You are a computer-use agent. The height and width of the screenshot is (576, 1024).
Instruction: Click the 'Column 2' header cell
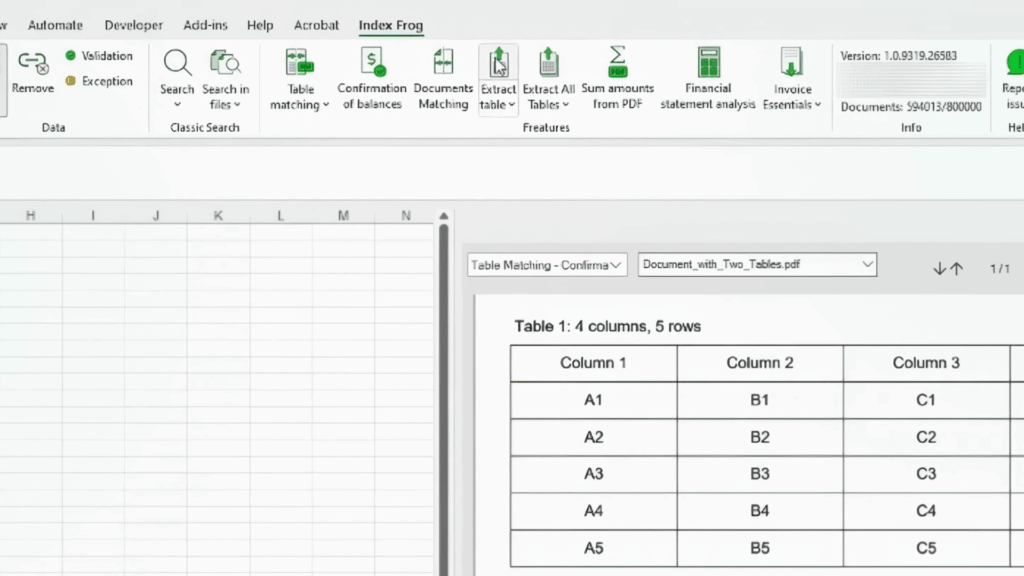760,363
